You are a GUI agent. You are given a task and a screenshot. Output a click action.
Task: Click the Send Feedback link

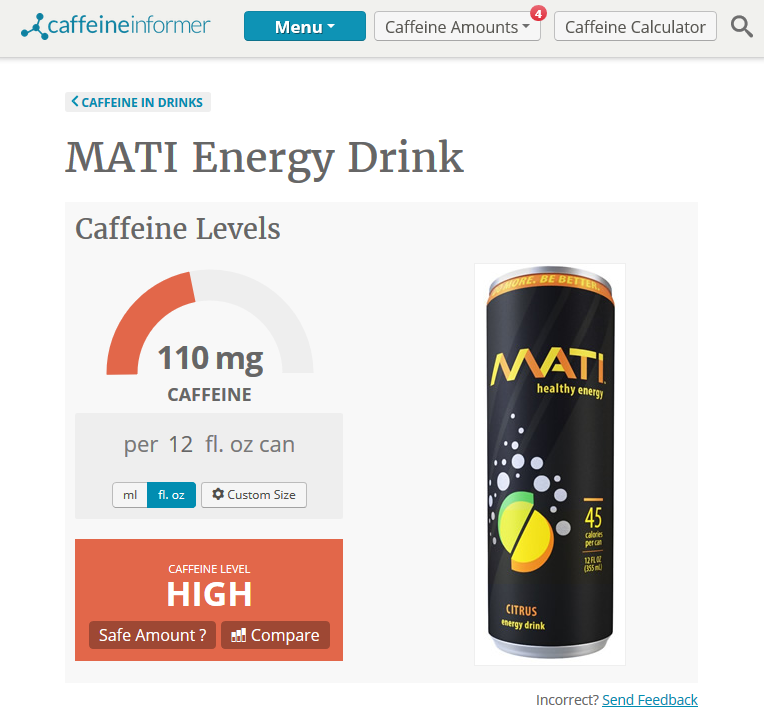pyautogui.click(x=649, y=700)
